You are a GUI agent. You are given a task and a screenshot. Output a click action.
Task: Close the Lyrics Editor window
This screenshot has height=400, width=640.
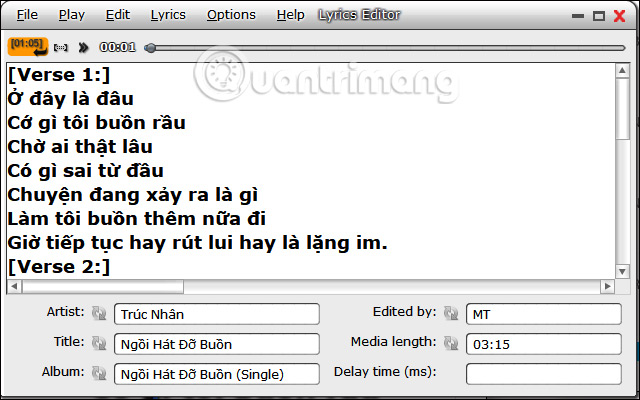click(x=620, y=16)
